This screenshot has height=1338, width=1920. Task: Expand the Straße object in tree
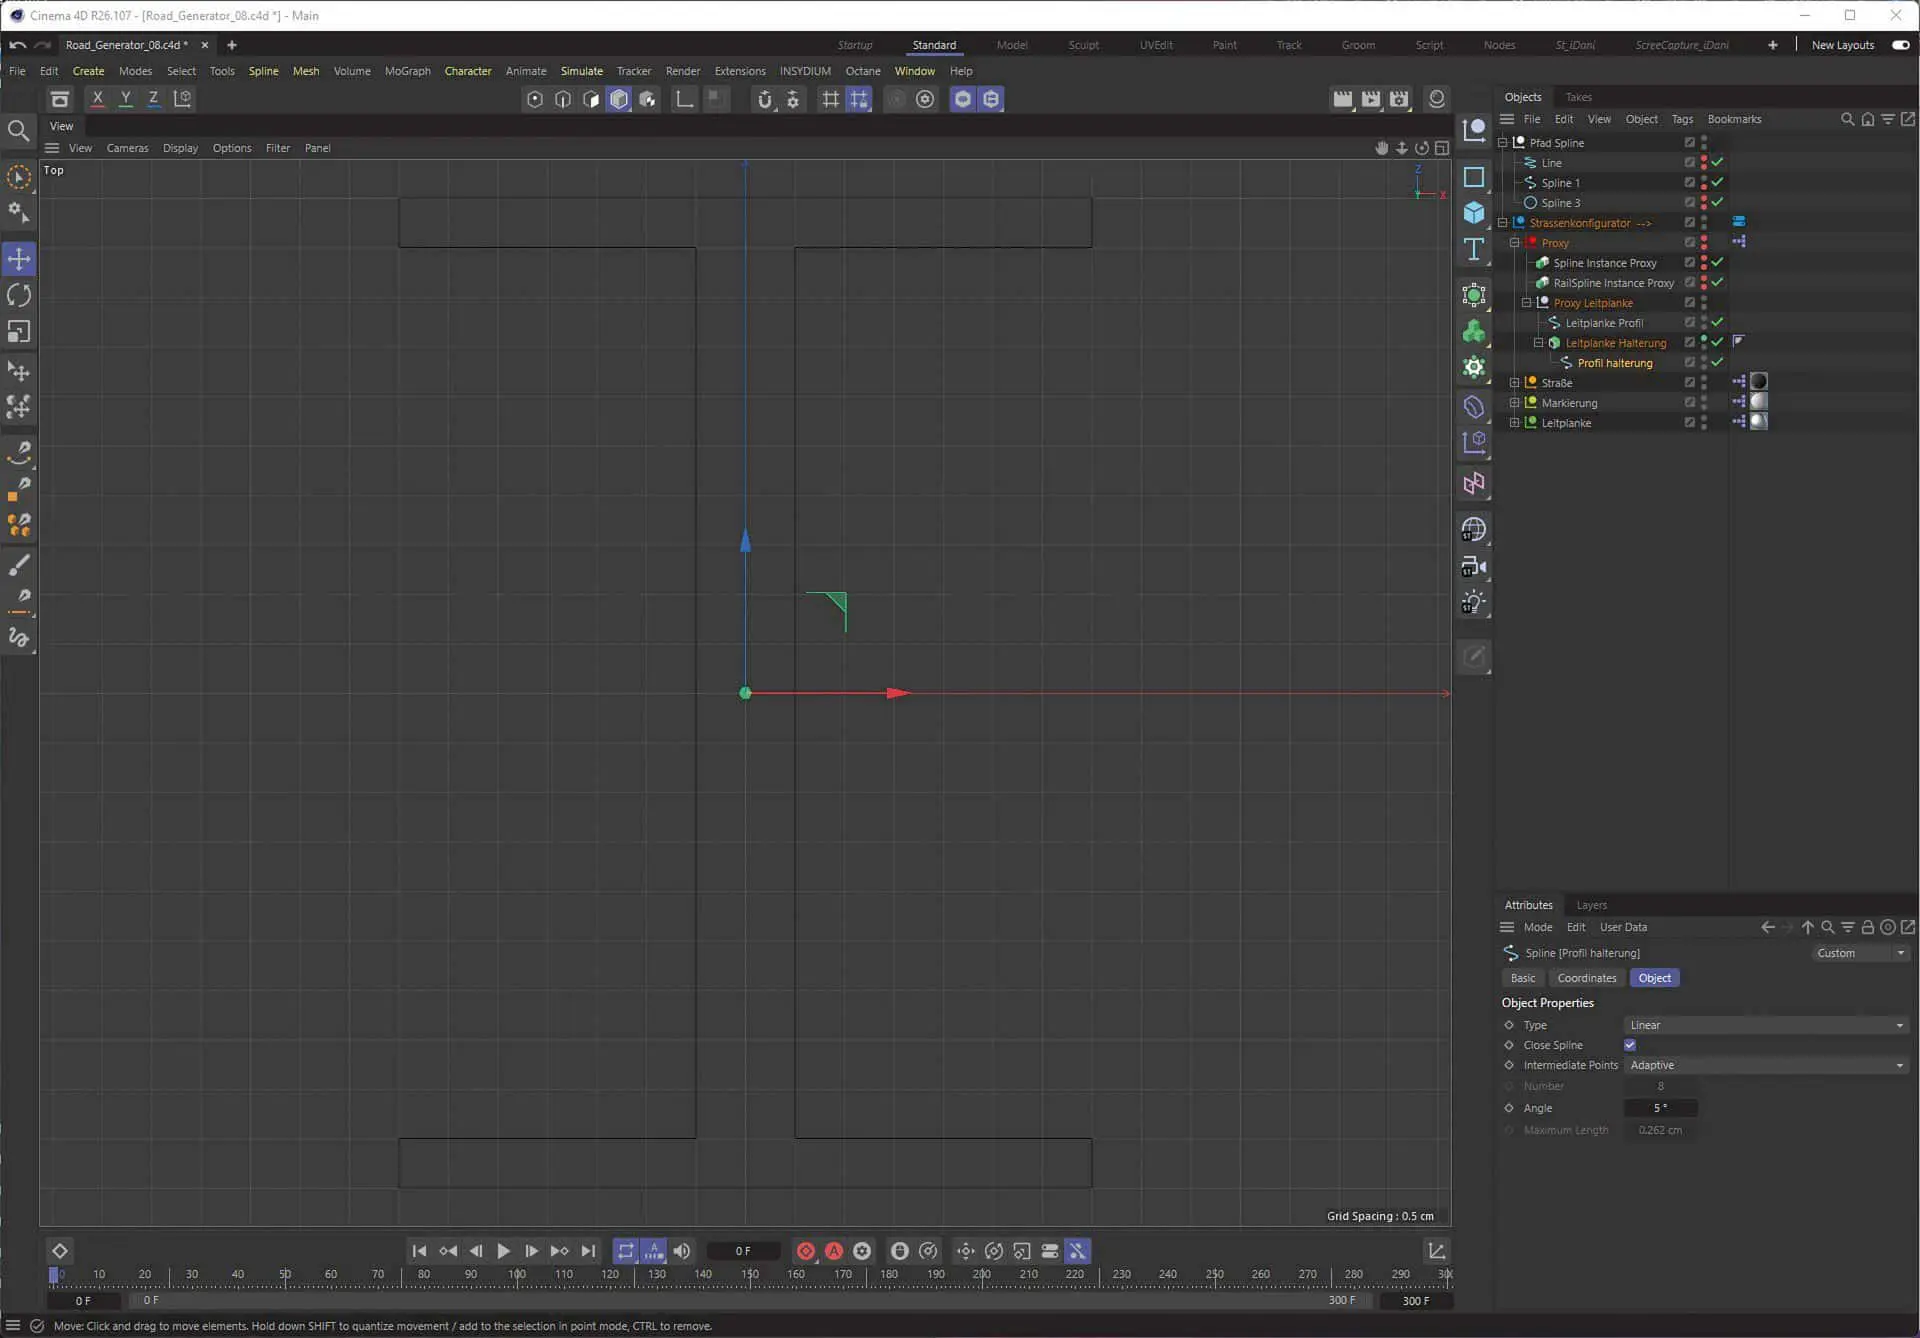coord(1514,383)
